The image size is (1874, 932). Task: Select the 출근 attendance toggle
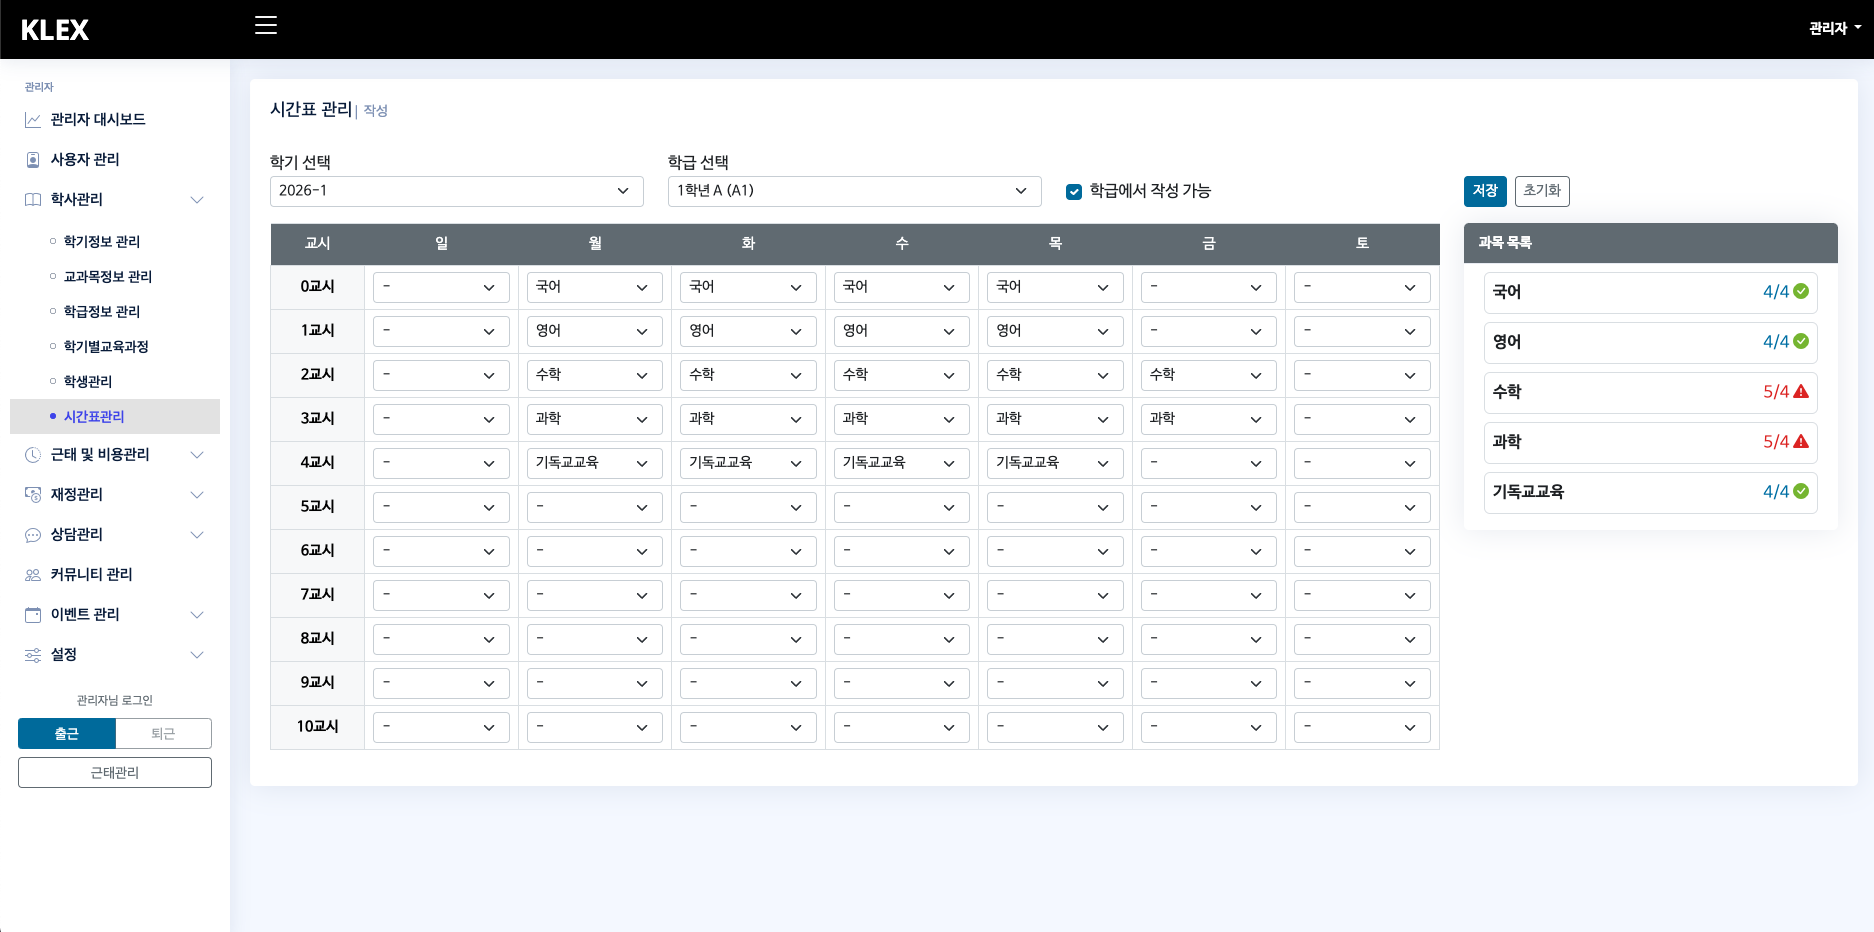click(67, 734)
